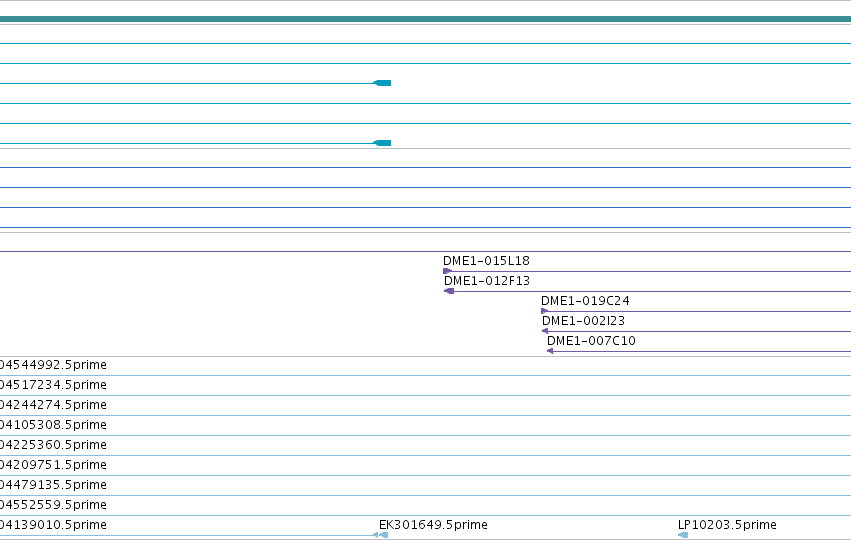Image resolution: width=851 pixels, height=540 pixels.
Task: Click the LP10203.5prime light-blue glyph
Action: pyautogui.click(x=683, y=535)
